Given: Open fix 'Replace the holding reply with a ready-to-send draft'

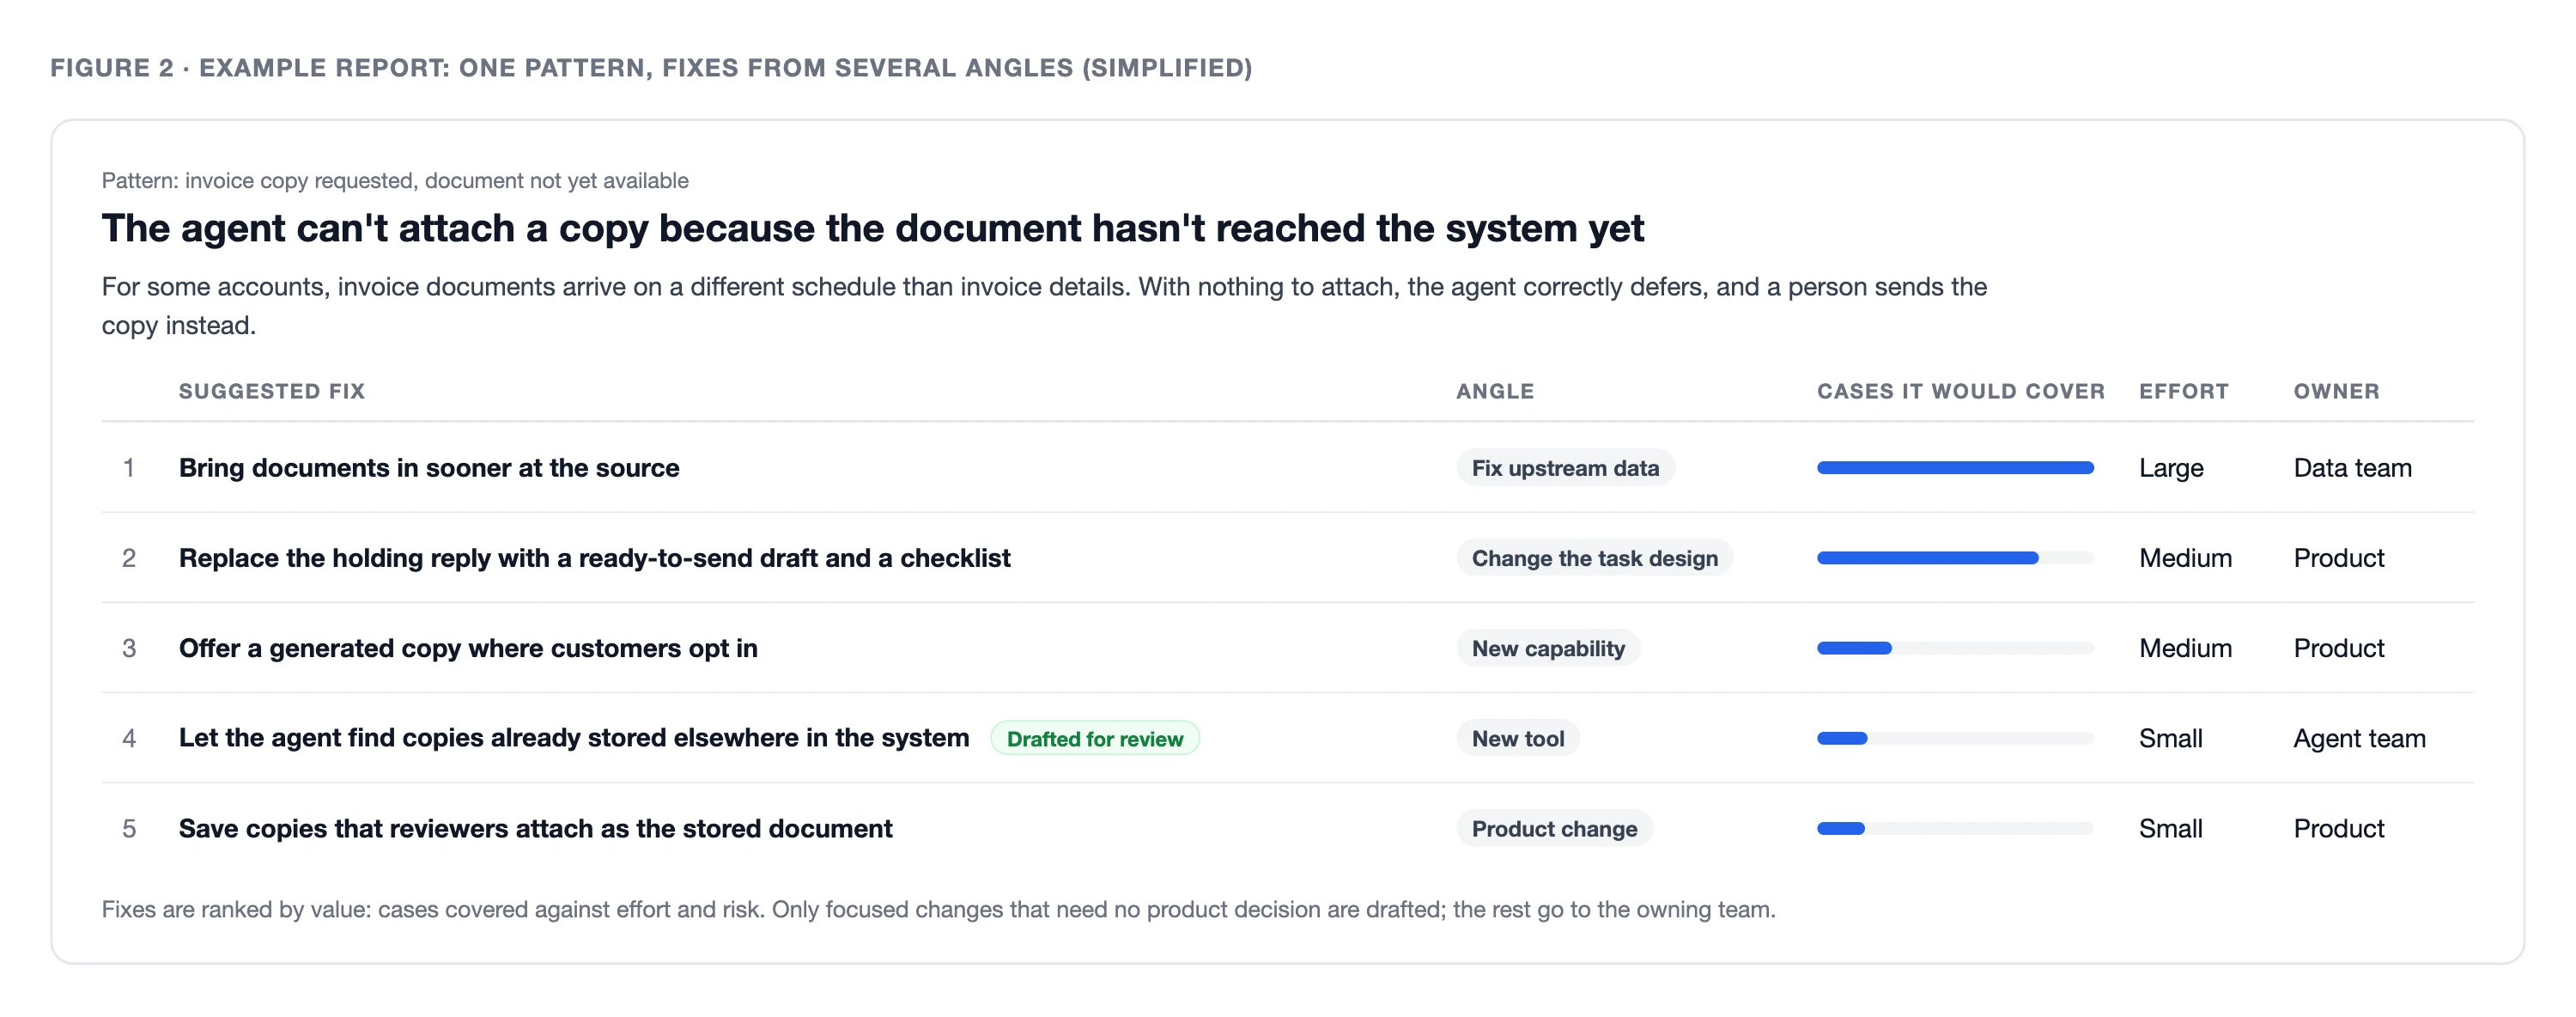Looking at the screenshot, I should tap(594, 558).
